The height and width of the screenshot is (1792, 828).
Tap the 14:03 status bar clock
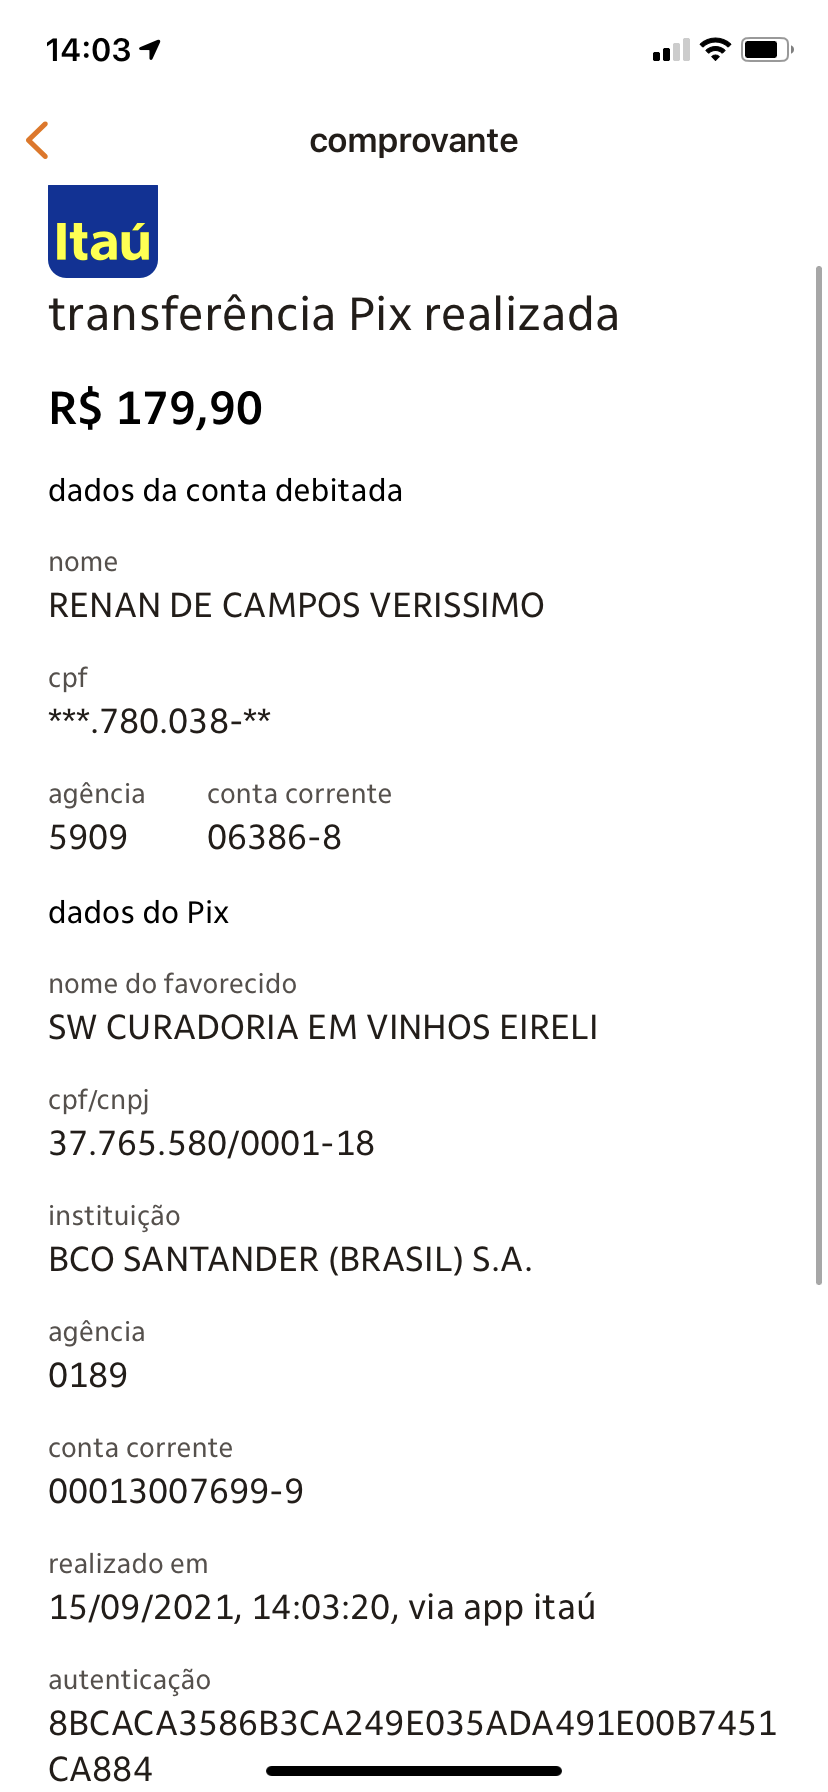(88, 49)
